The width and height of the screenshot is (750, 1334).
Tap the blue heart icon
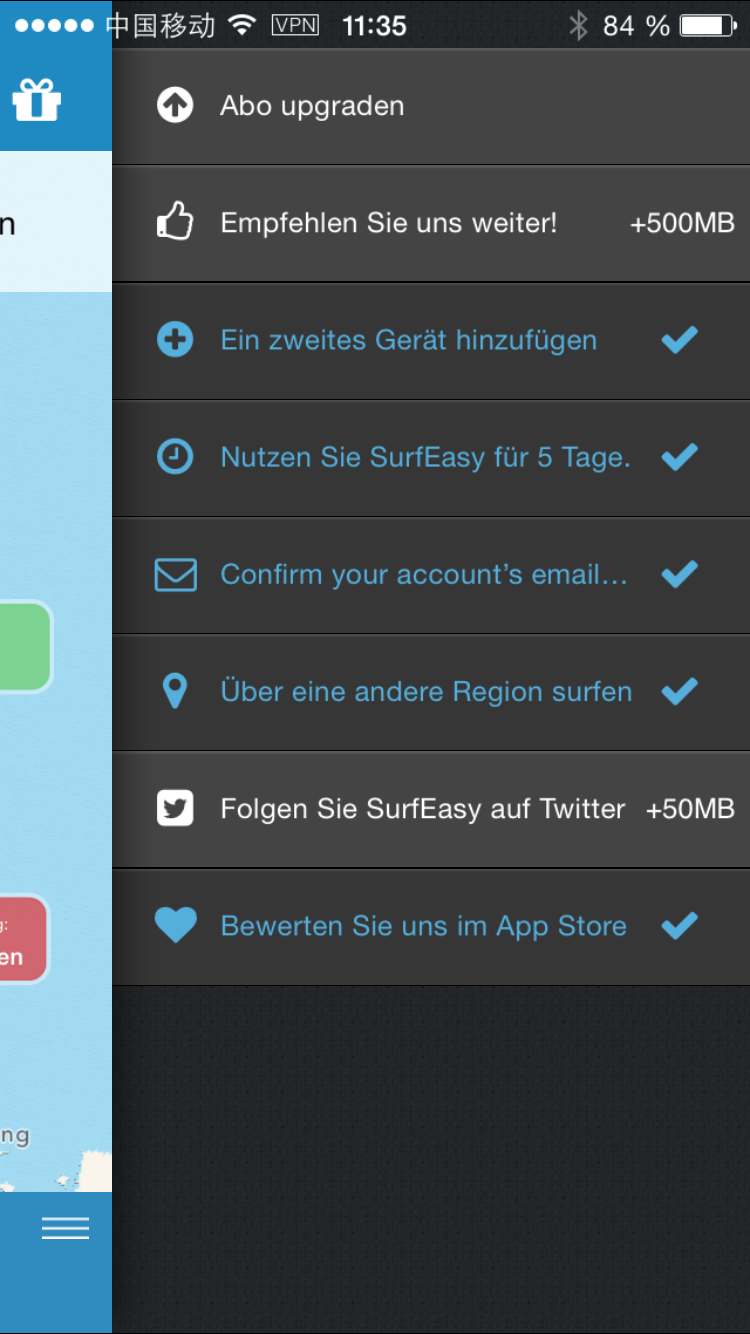(x=175, y=925)
